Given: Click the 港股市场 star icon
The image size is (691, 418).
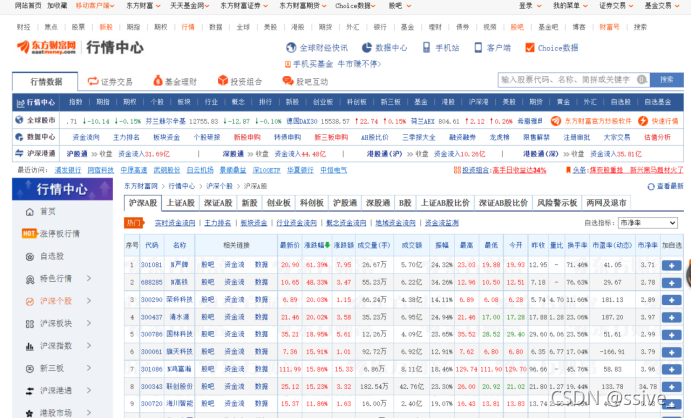Looking at the screenshot, I should 30,413.
